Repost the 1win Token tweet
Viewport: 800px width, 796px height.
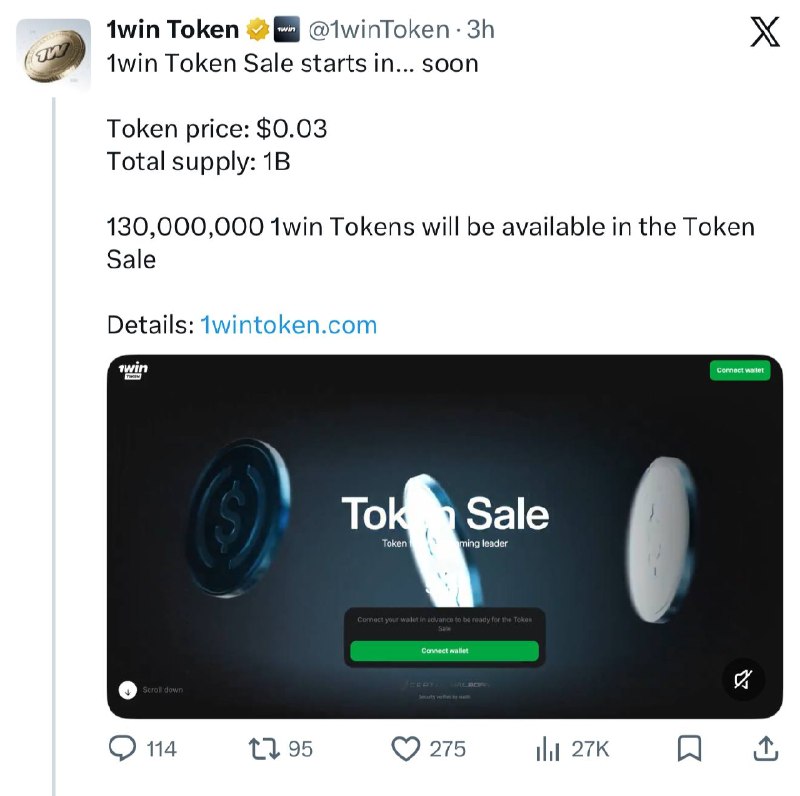[x=264, y=749]
